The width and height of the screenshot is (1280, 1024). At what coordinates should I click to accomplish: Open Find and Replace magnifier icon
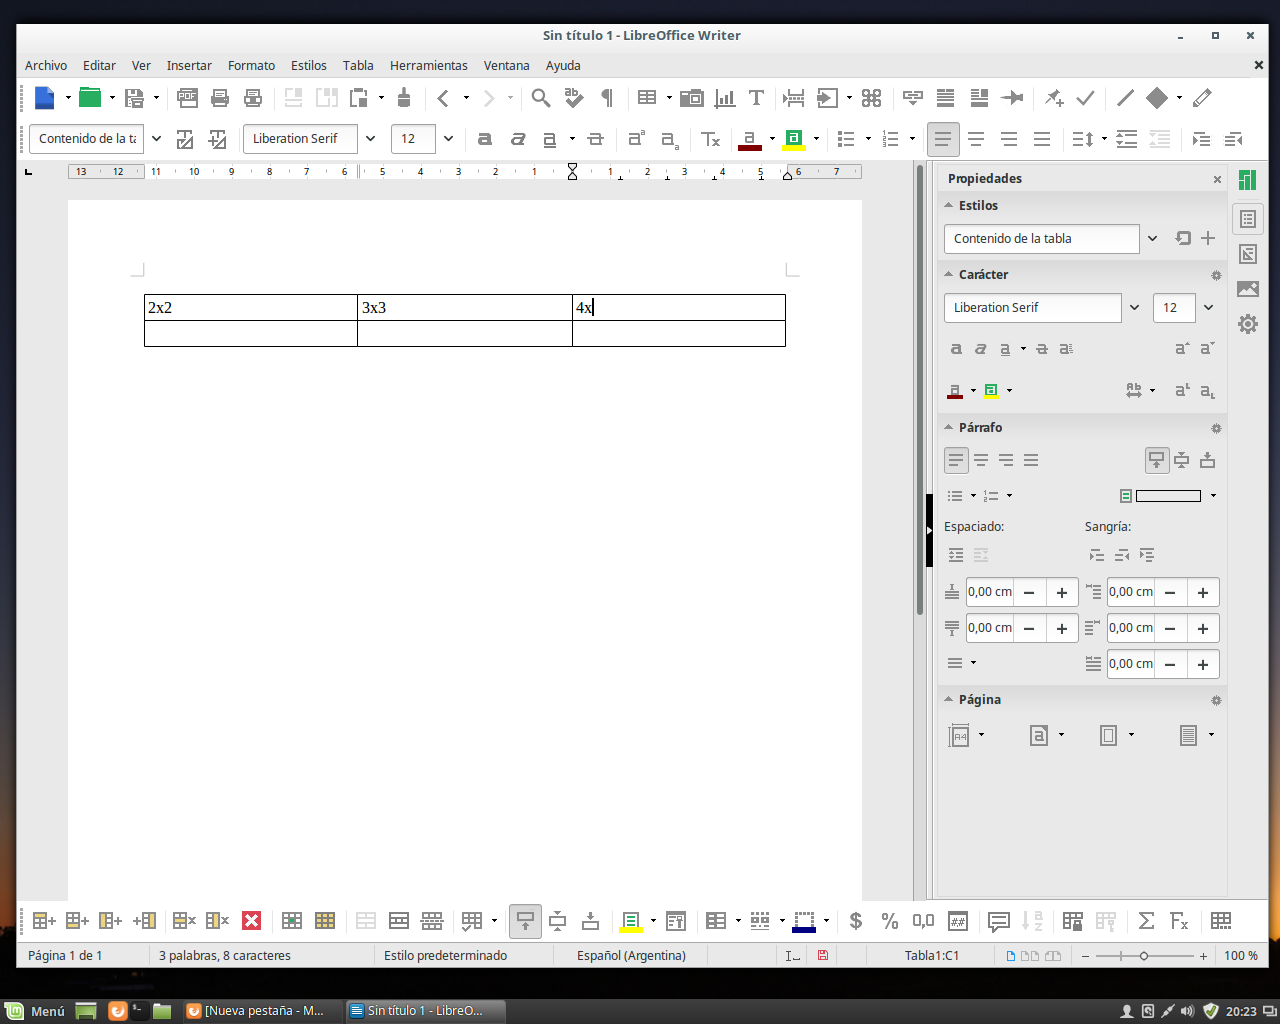[541, 98]
